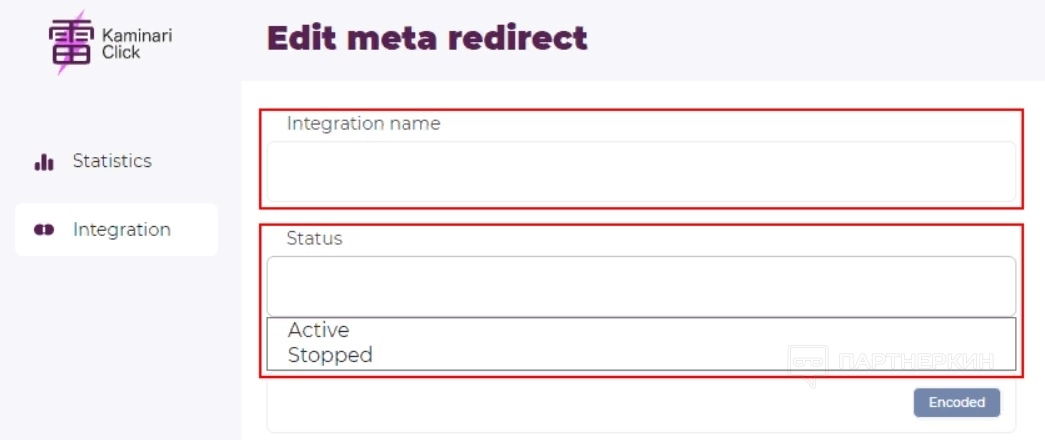
Task: Click the Statistics bar chart icon
Action: 43,162
